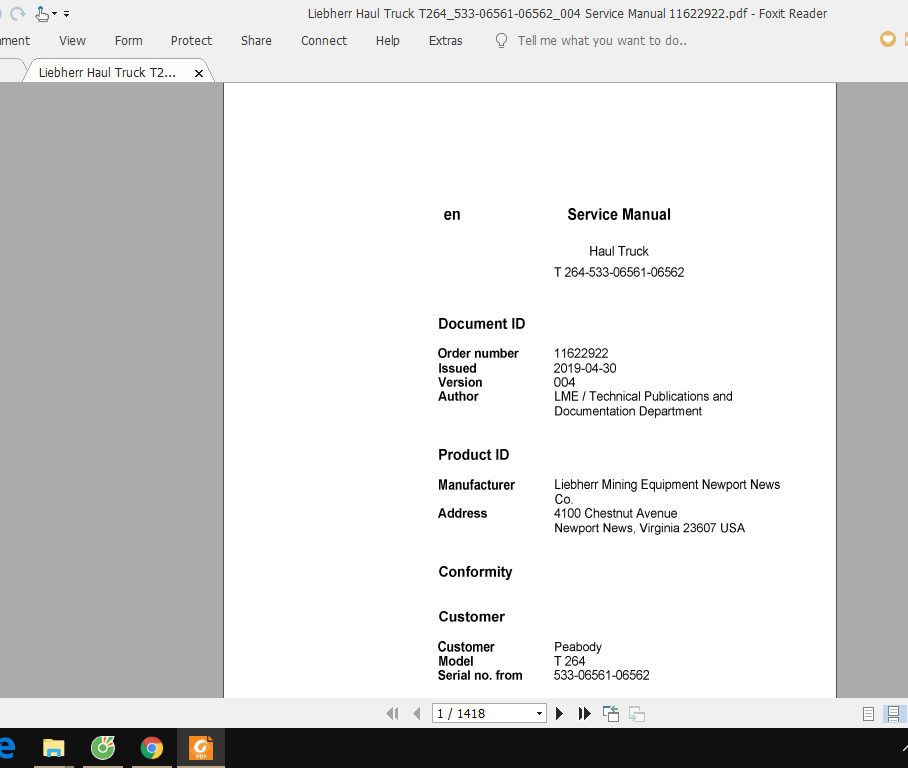Screen dimensions: 908x768
Task: Click the order number '11622922'
Action: pos(581,353)
